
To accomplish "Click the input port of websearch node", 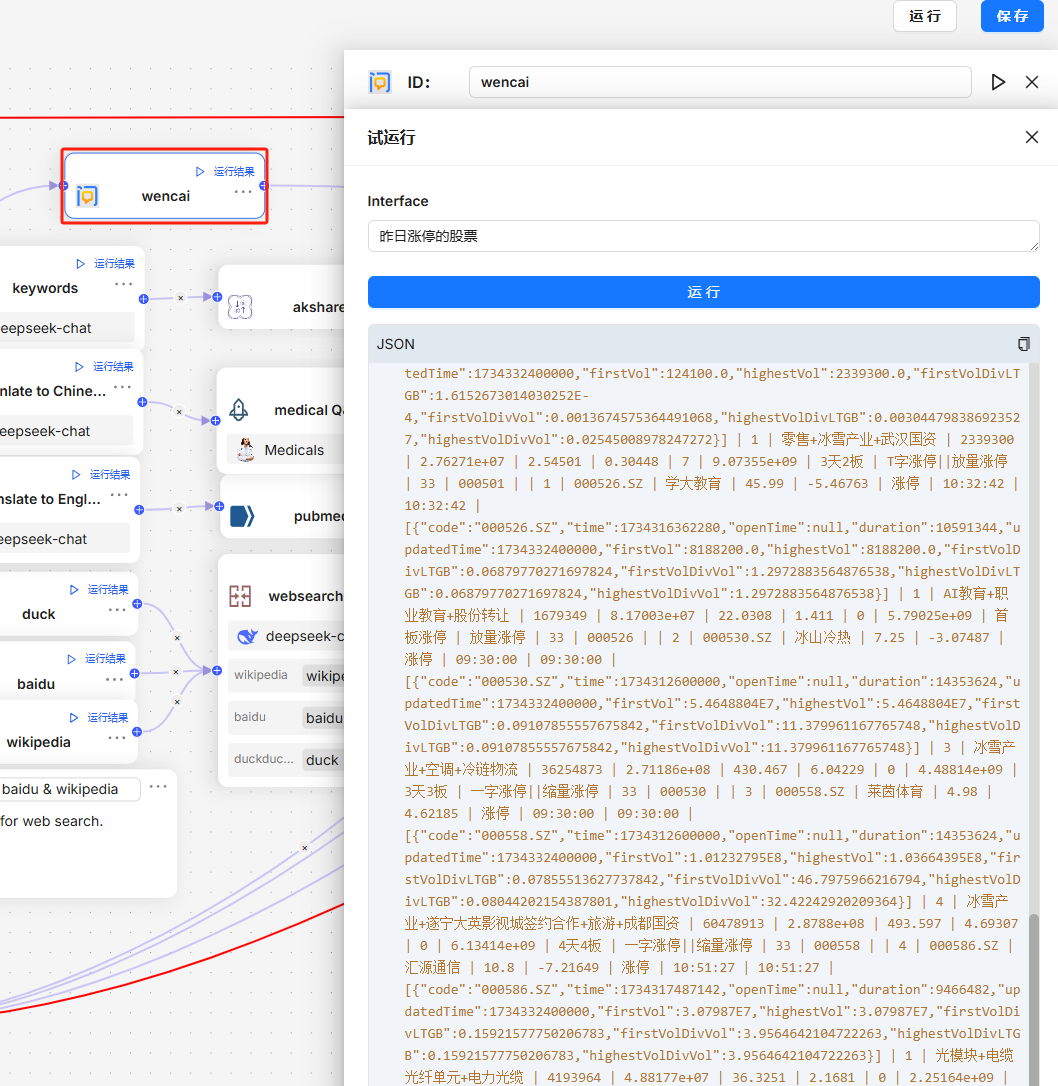I will coord(217,670).
